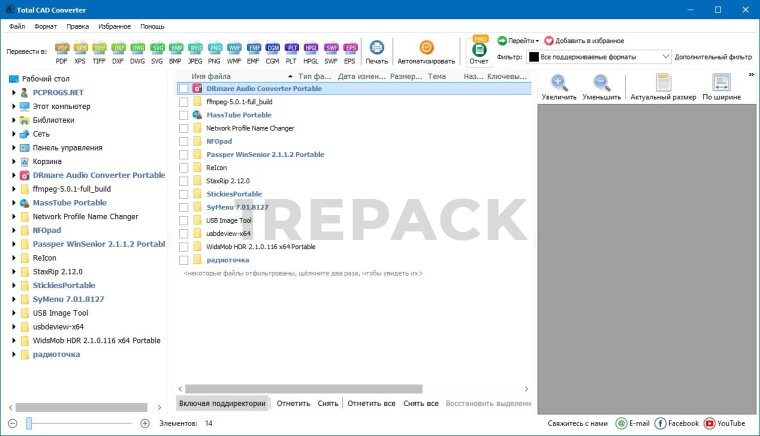The width and height of the screenshot is (760, 436).
Task: Toggle checkbox for USB Image Tool
Action: coord(183,220)
